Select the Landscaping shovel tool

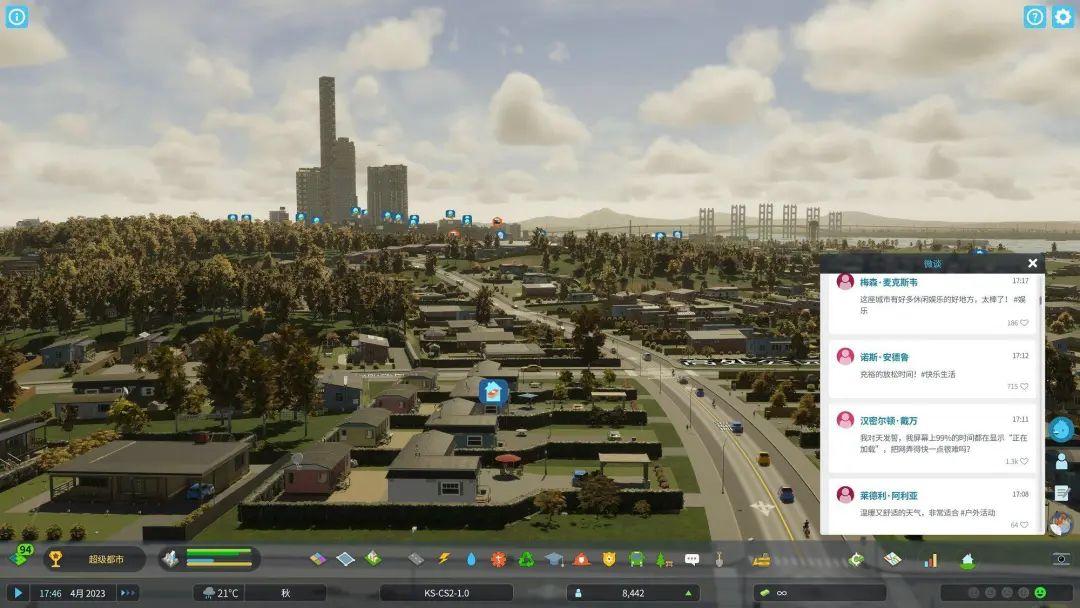[719, 559]
